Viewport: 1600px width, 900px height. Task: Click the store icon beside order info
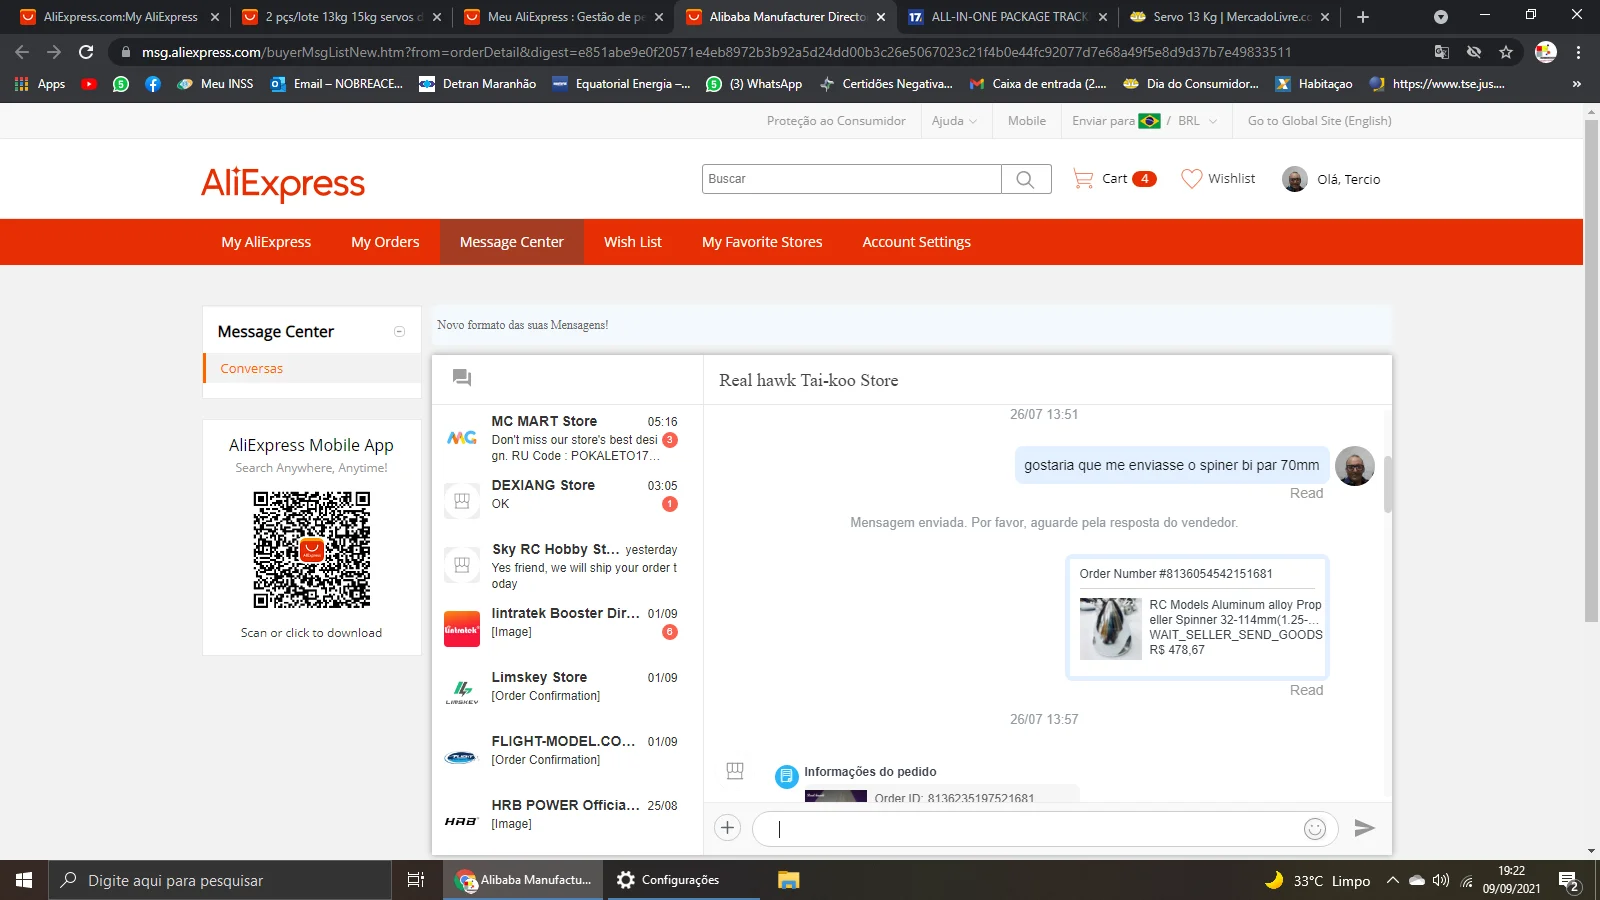(x=735, y=770)
